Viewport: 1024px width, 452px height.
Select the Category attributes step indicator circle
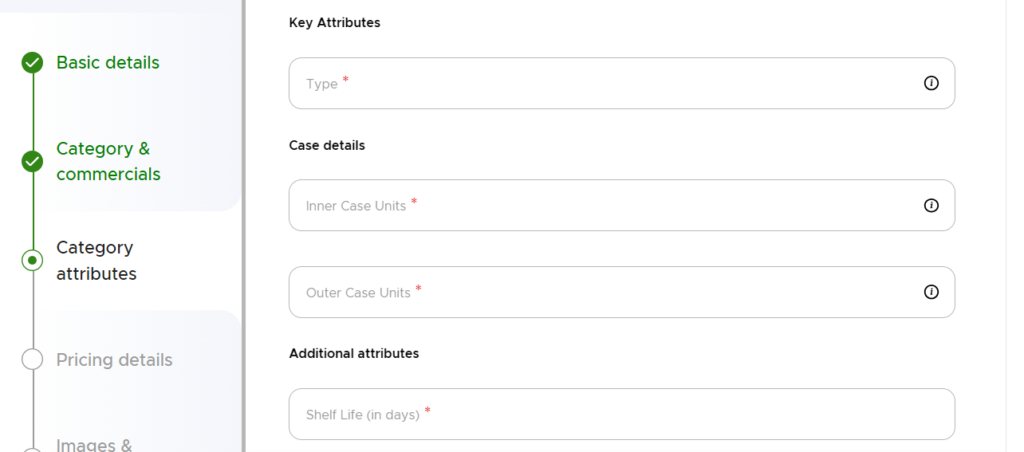coord(32,260)
